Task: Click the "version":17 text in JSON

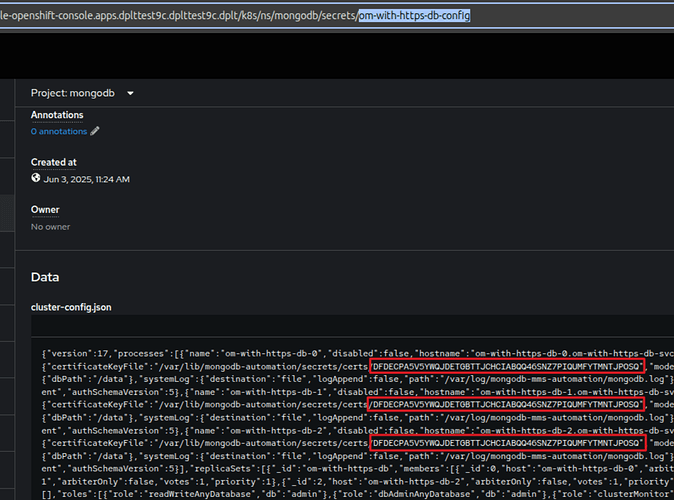Action: (x=72, y=354)
